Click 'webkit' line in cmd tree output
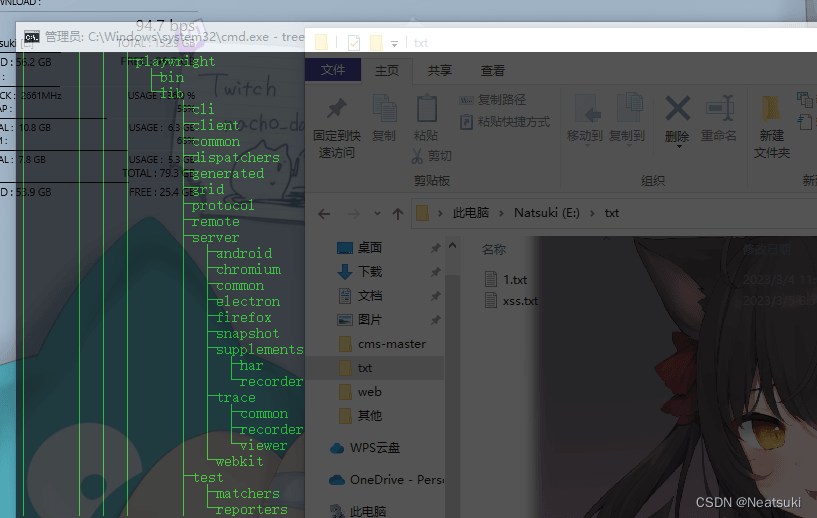Viewport: 817px width, 518px height. 239,462
